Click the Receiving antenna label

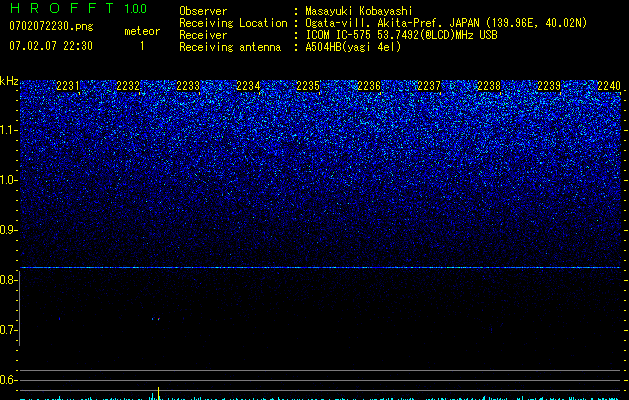click(x=230, y=47)
